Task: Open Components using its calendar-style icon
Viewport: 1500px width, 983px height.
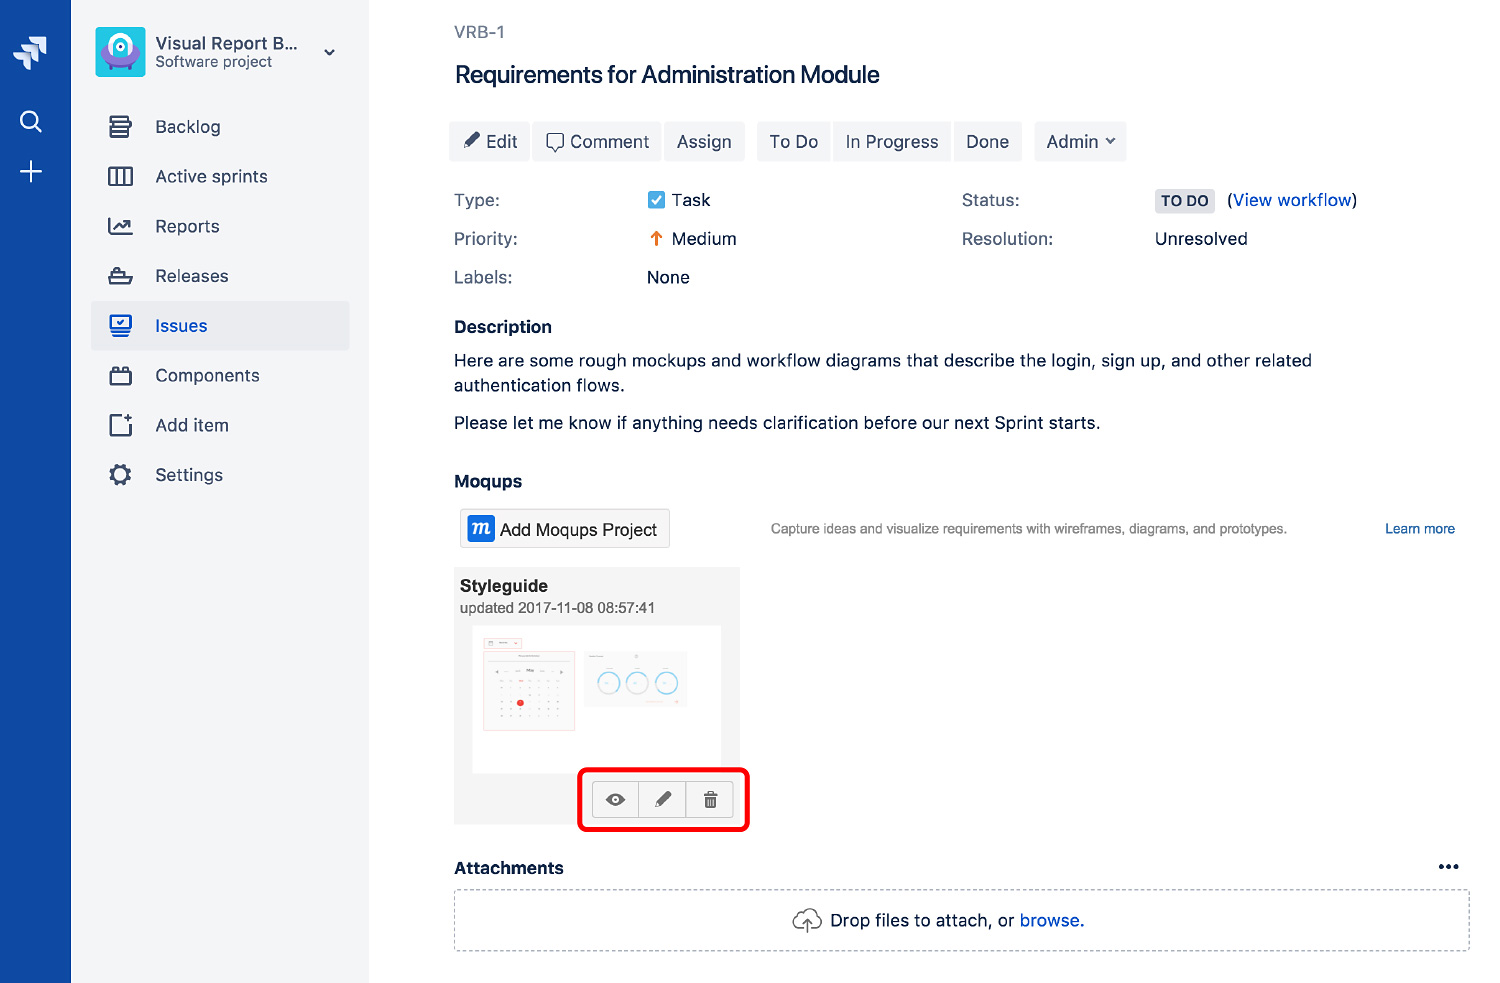Action: [x=120, y=375]
